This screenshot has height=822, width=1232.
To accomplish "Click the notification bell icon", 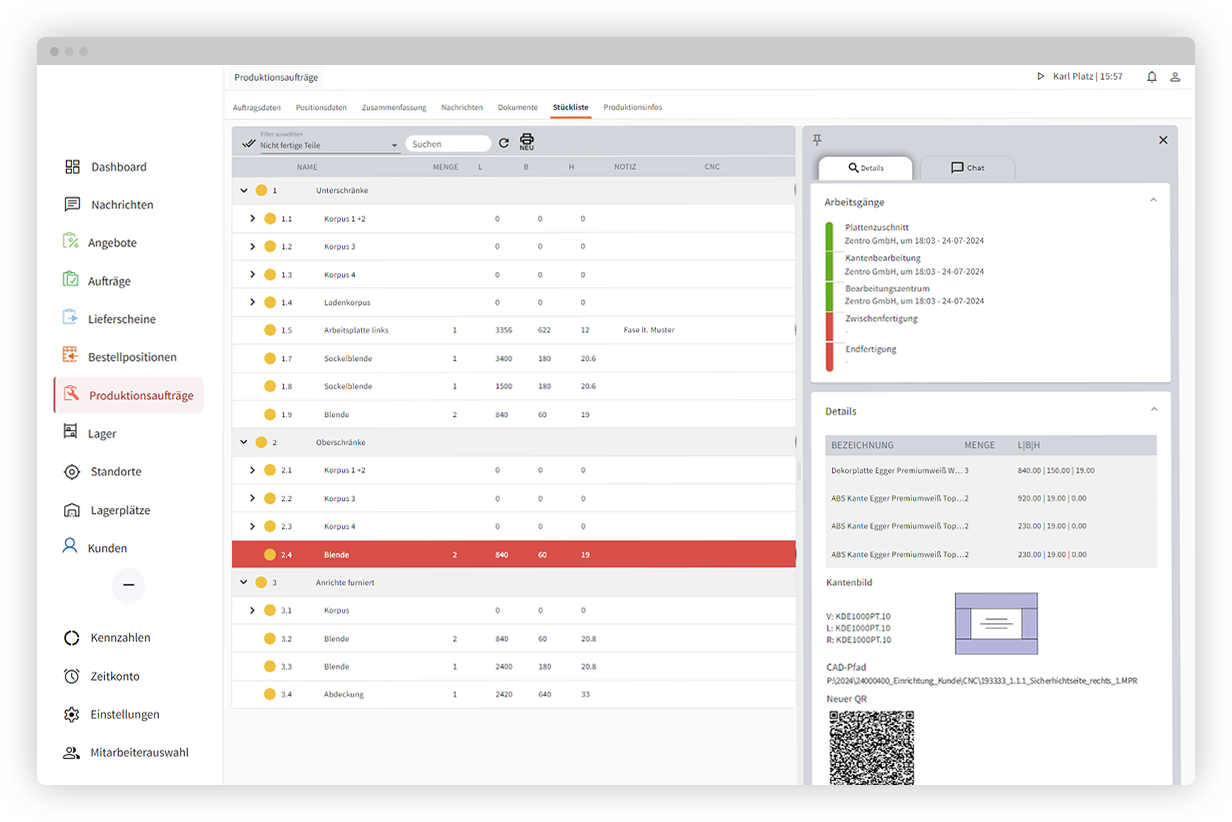I will [1152, 77].
